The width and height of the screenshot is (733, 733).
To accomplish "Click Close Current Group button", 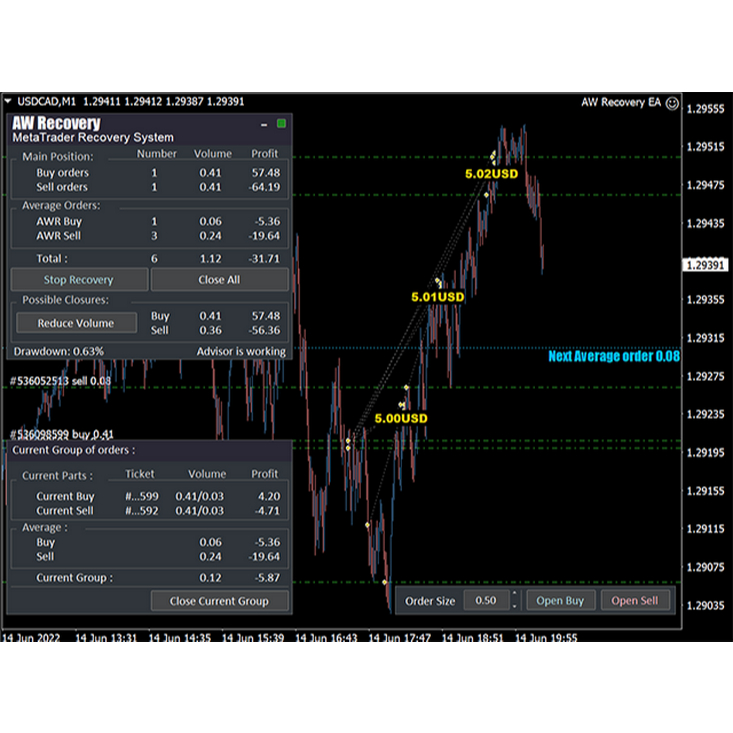I will (x=219, y=601).
